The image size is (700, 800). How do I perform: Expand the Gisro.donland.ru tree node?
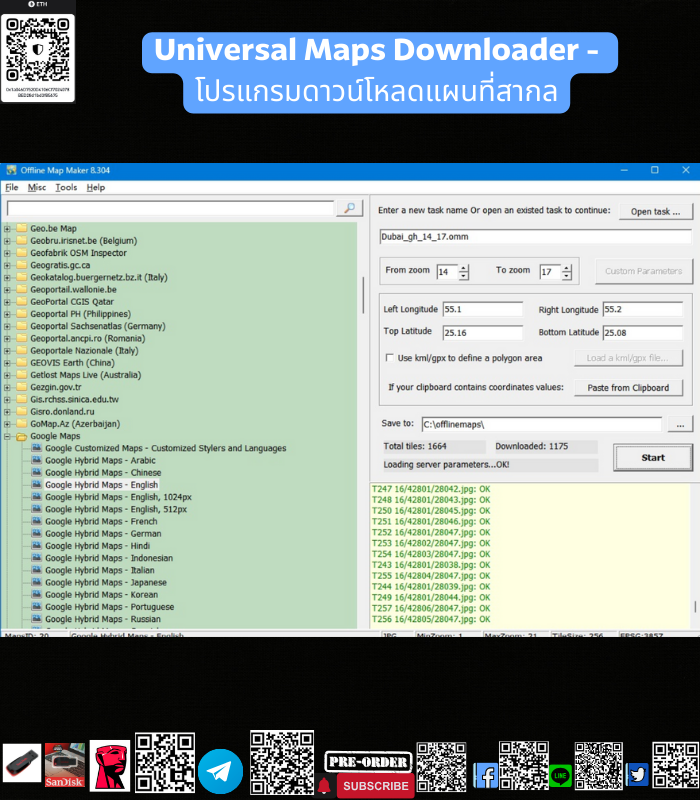7,412
